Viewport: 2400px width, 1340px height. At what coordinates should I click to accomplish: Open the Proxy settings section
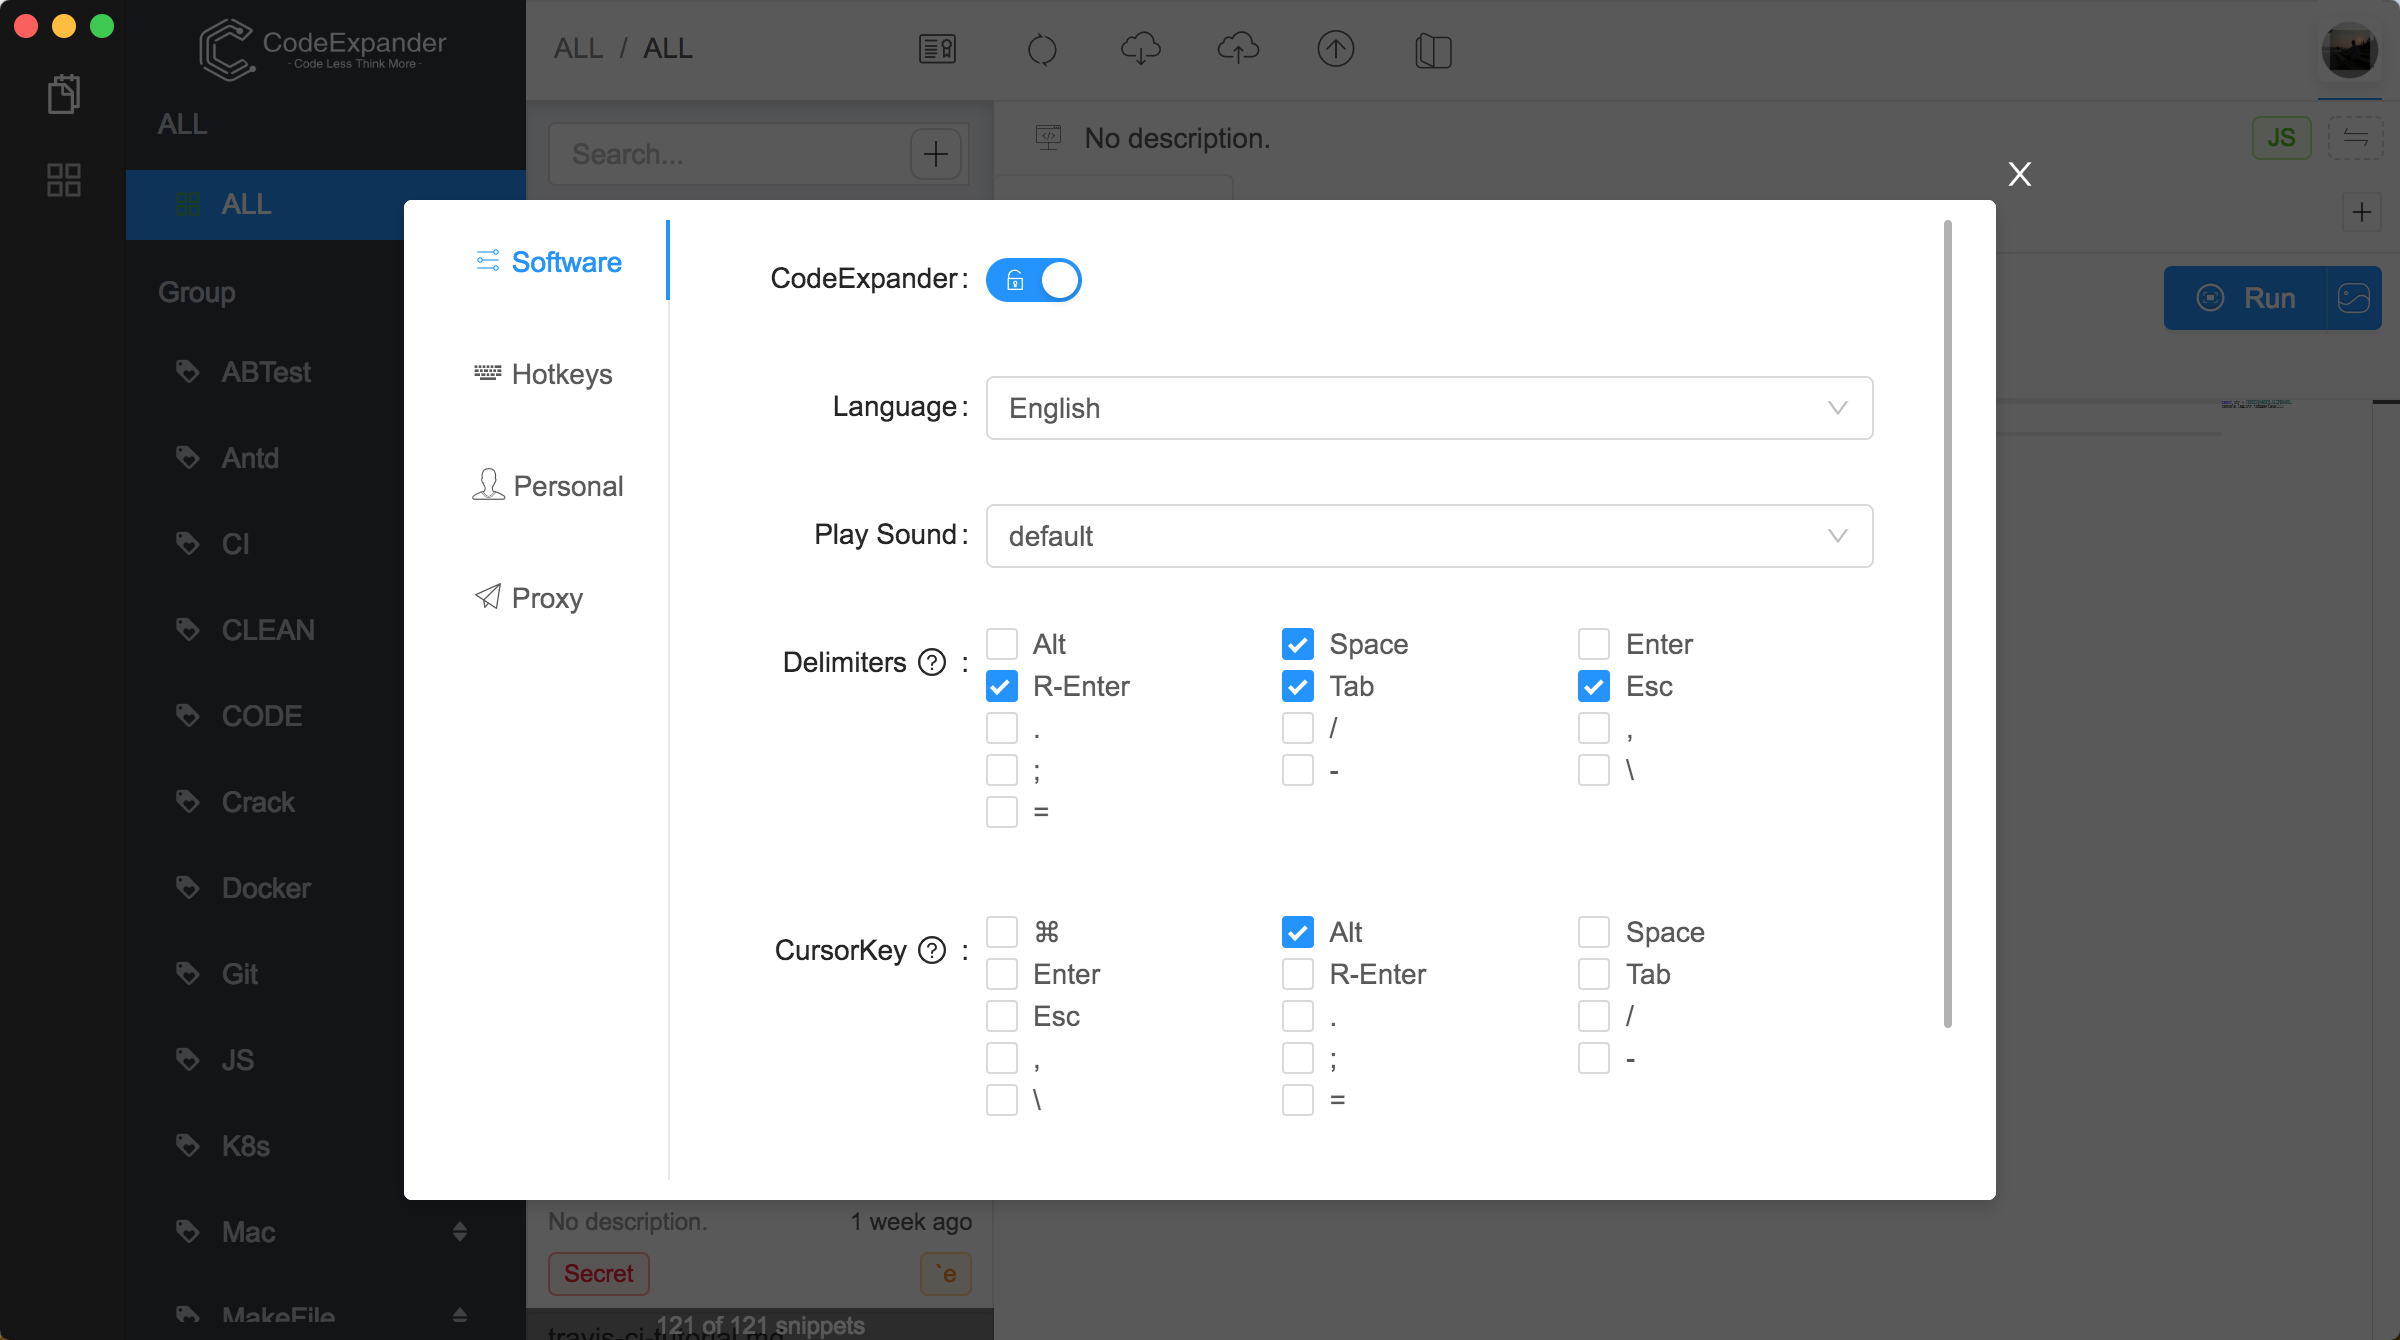click(x=547, y=597)
